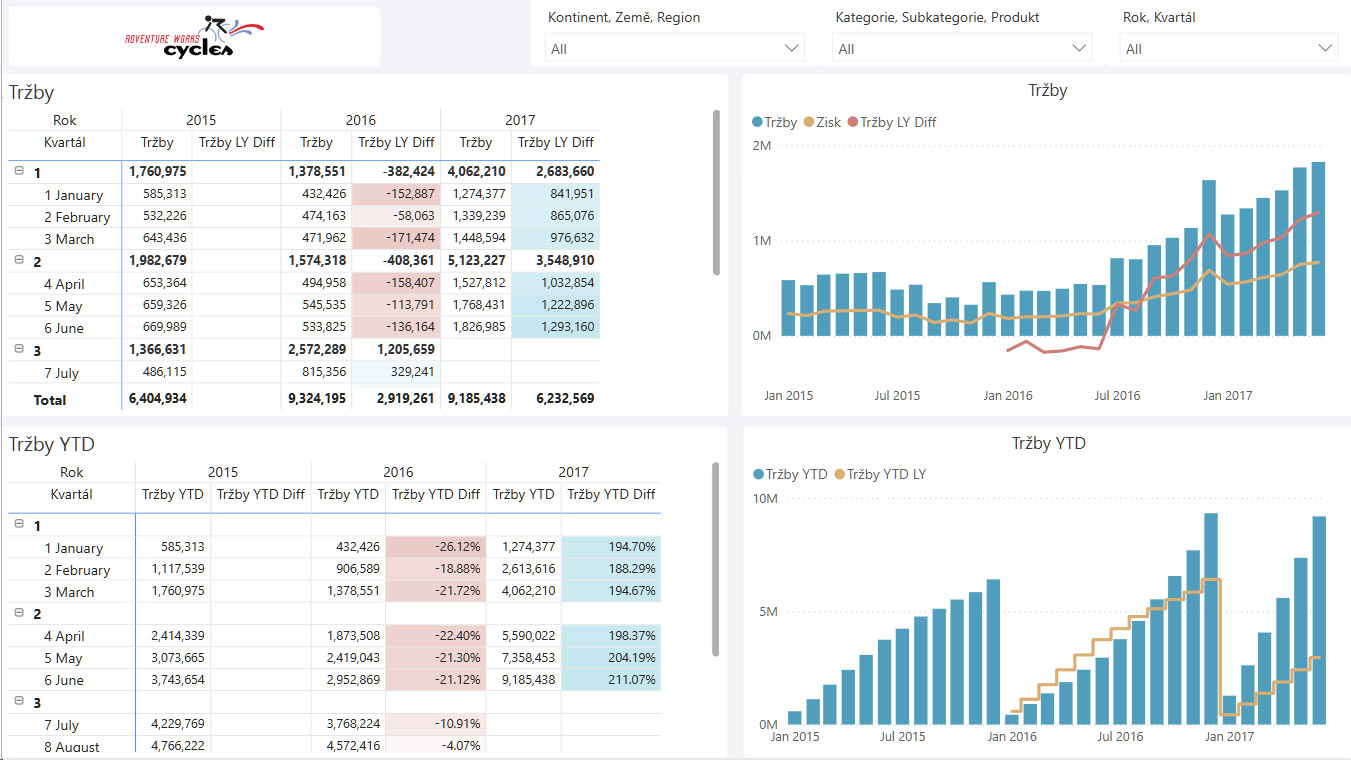The image size is (1351, 760).
Task: Click the cell value 1,205,659
Action: tap(405, 349)
